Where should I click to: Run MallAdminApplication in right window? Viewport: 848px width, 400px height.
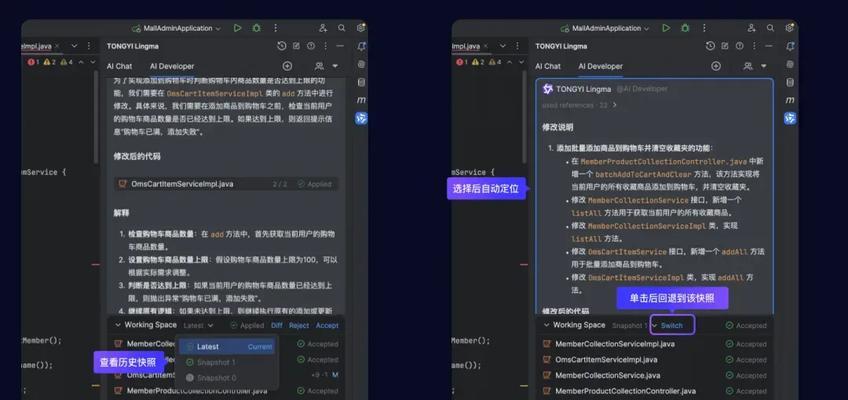click(666, 28)
